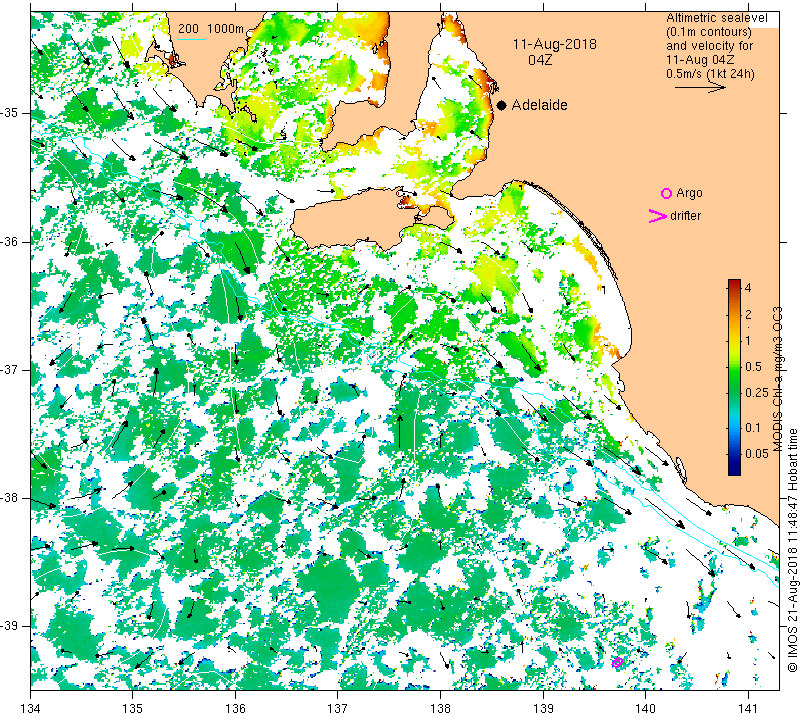Viewport: 800px width, 720px height.
Task: Click the velocity scale arrow in legend
Action: point(700,88)
